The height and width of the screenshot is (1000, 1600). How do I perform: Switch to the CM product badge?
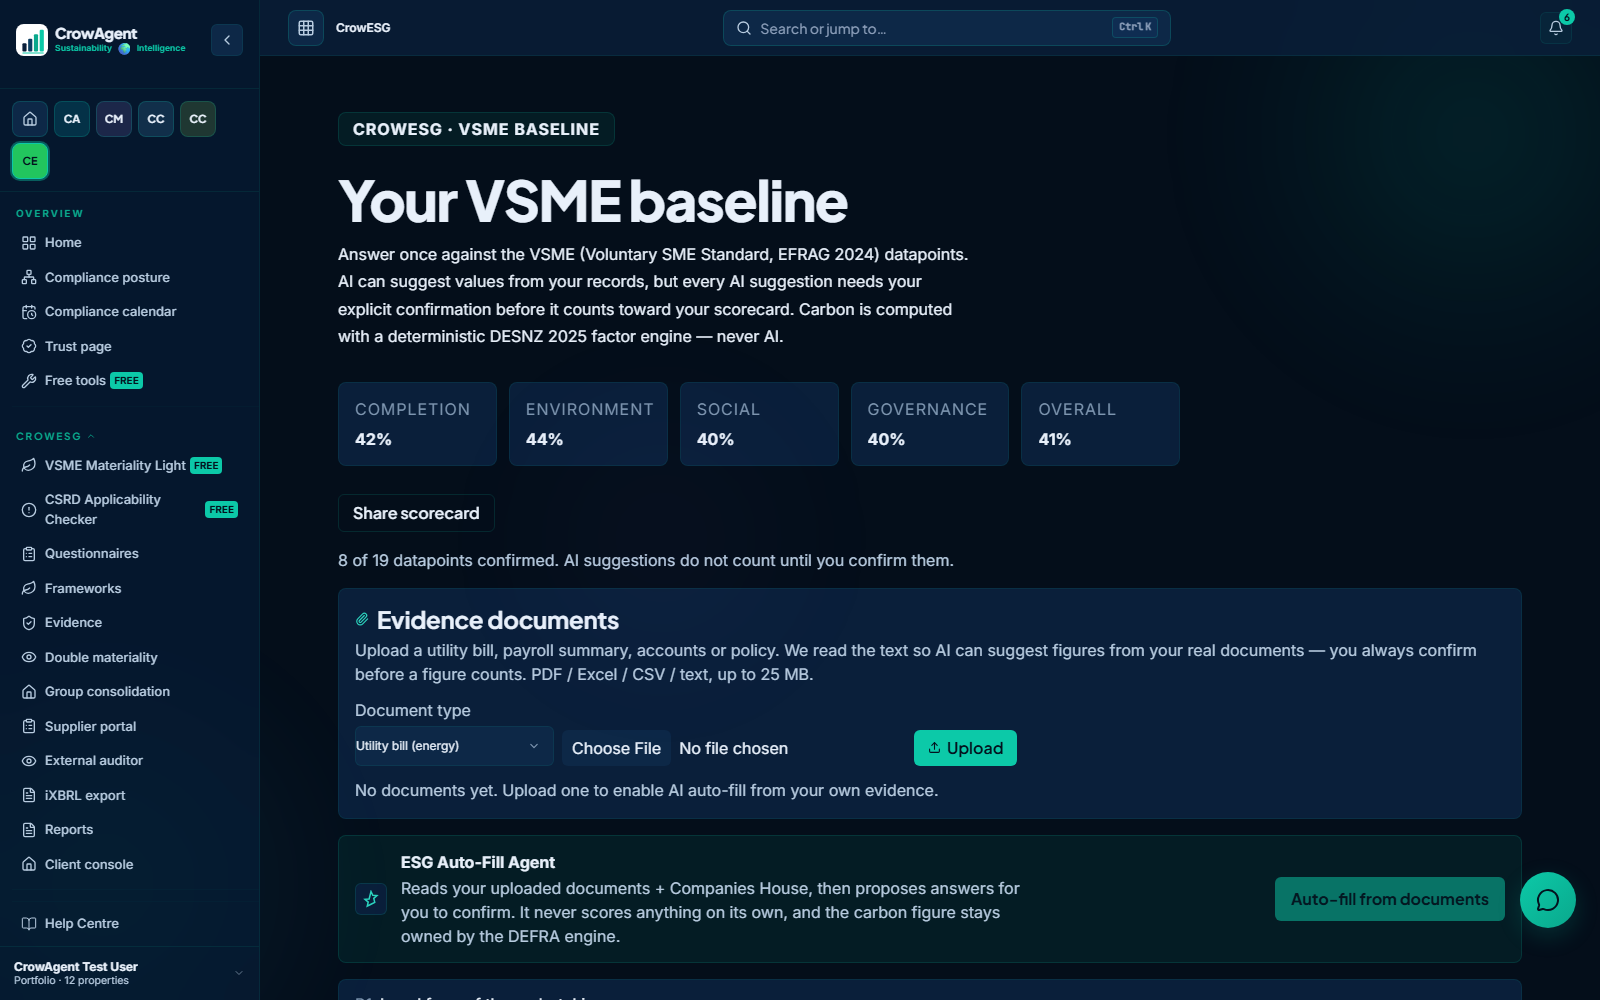114,119
